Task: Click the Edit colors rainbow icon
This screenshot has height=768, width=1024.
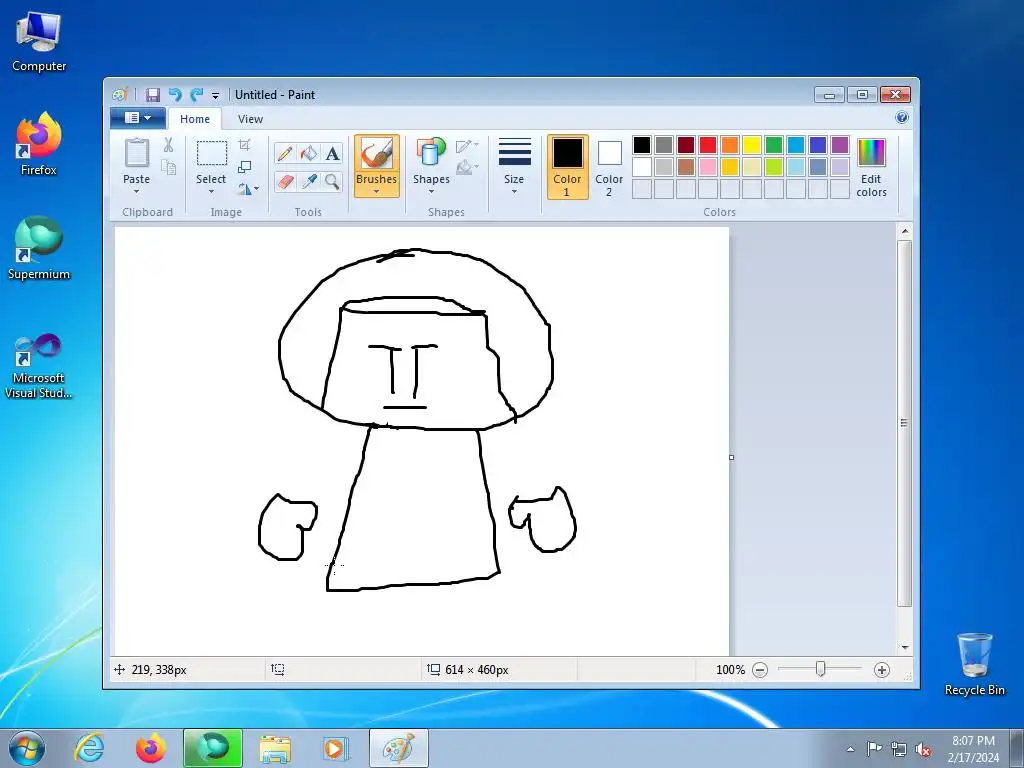Action: pyautogui.click(x=871, y=152)
